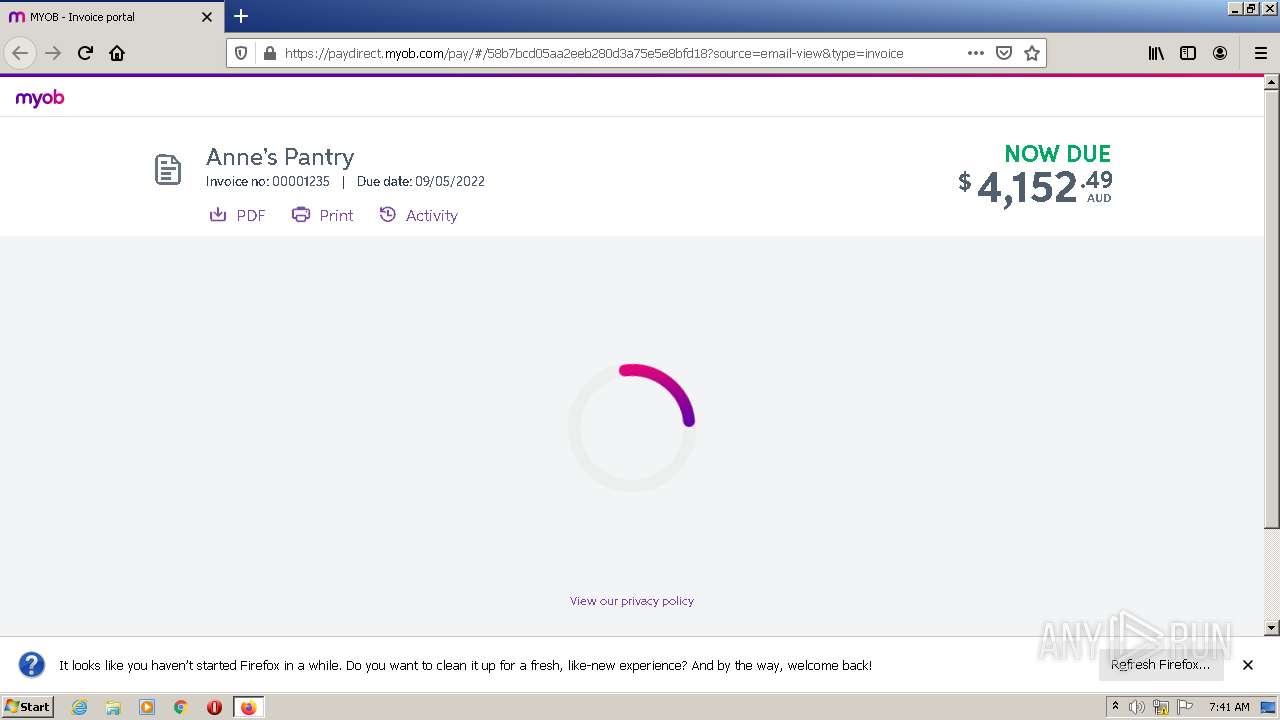Click the show desktop button
1280x720 pixels.
click(1268, 707)
